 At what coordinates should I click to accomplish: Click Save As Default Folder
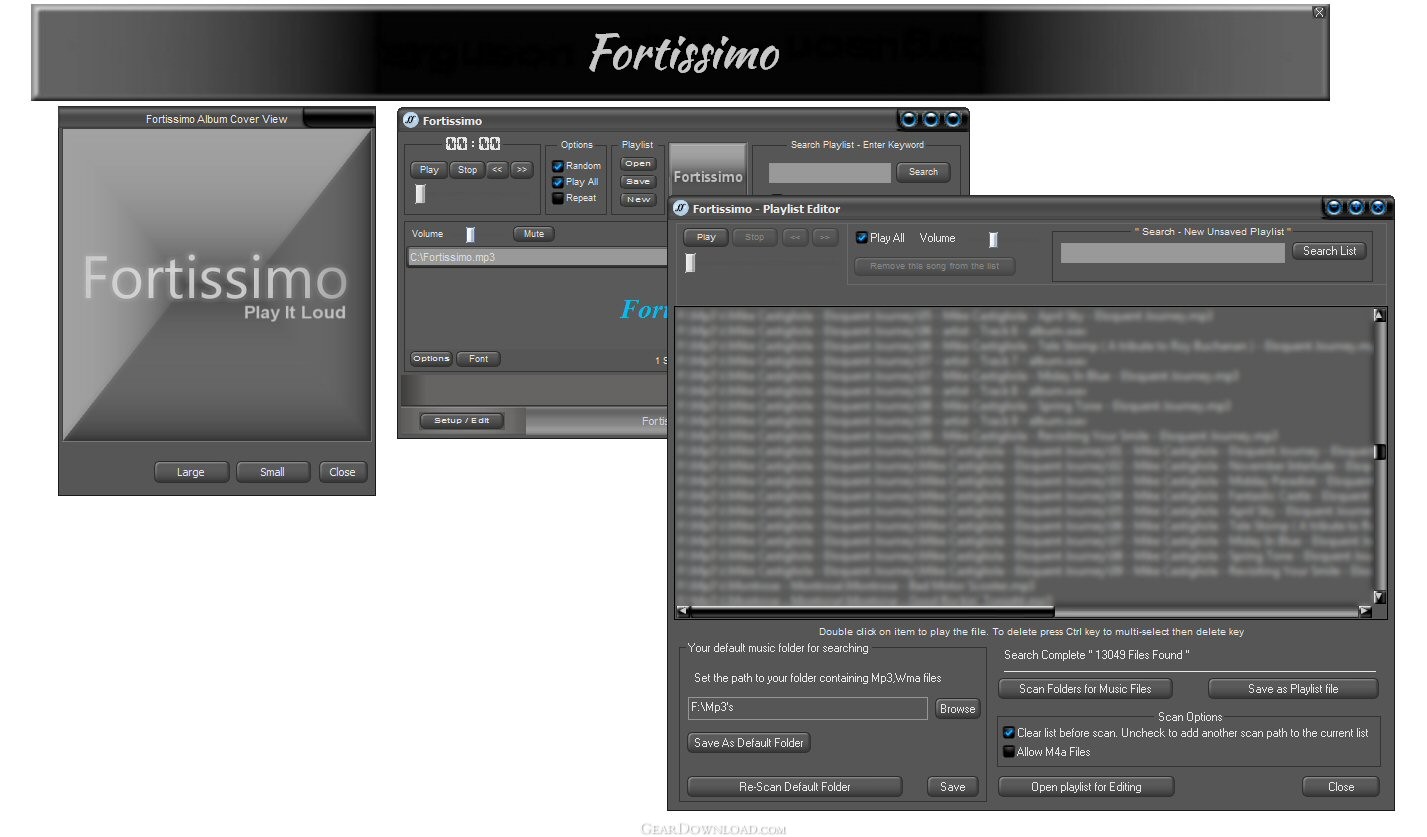point(749,743)
